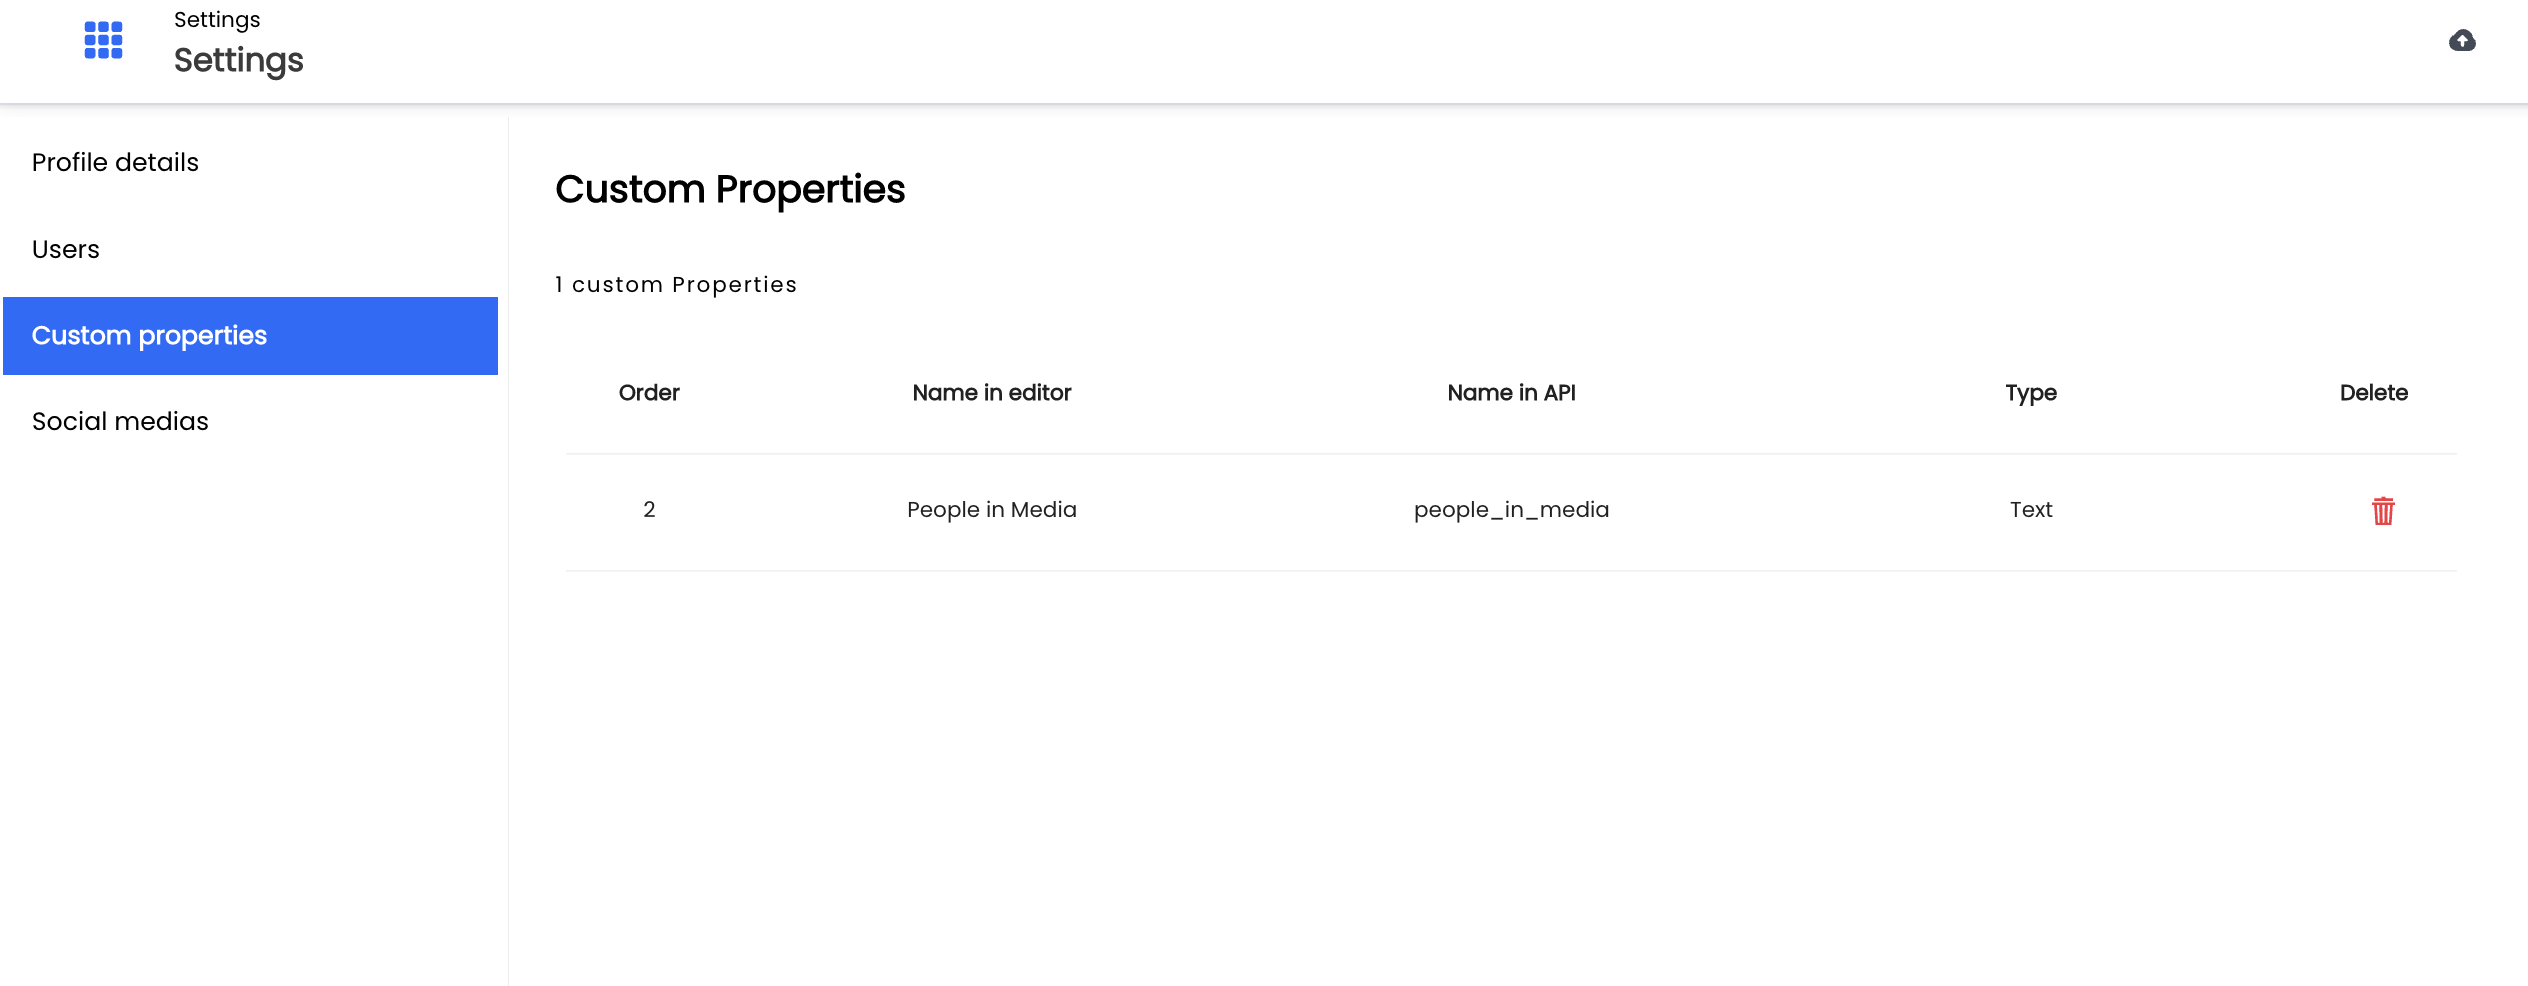
Task: Click the Settings breadcrumb label
Action: pos(217,20)
